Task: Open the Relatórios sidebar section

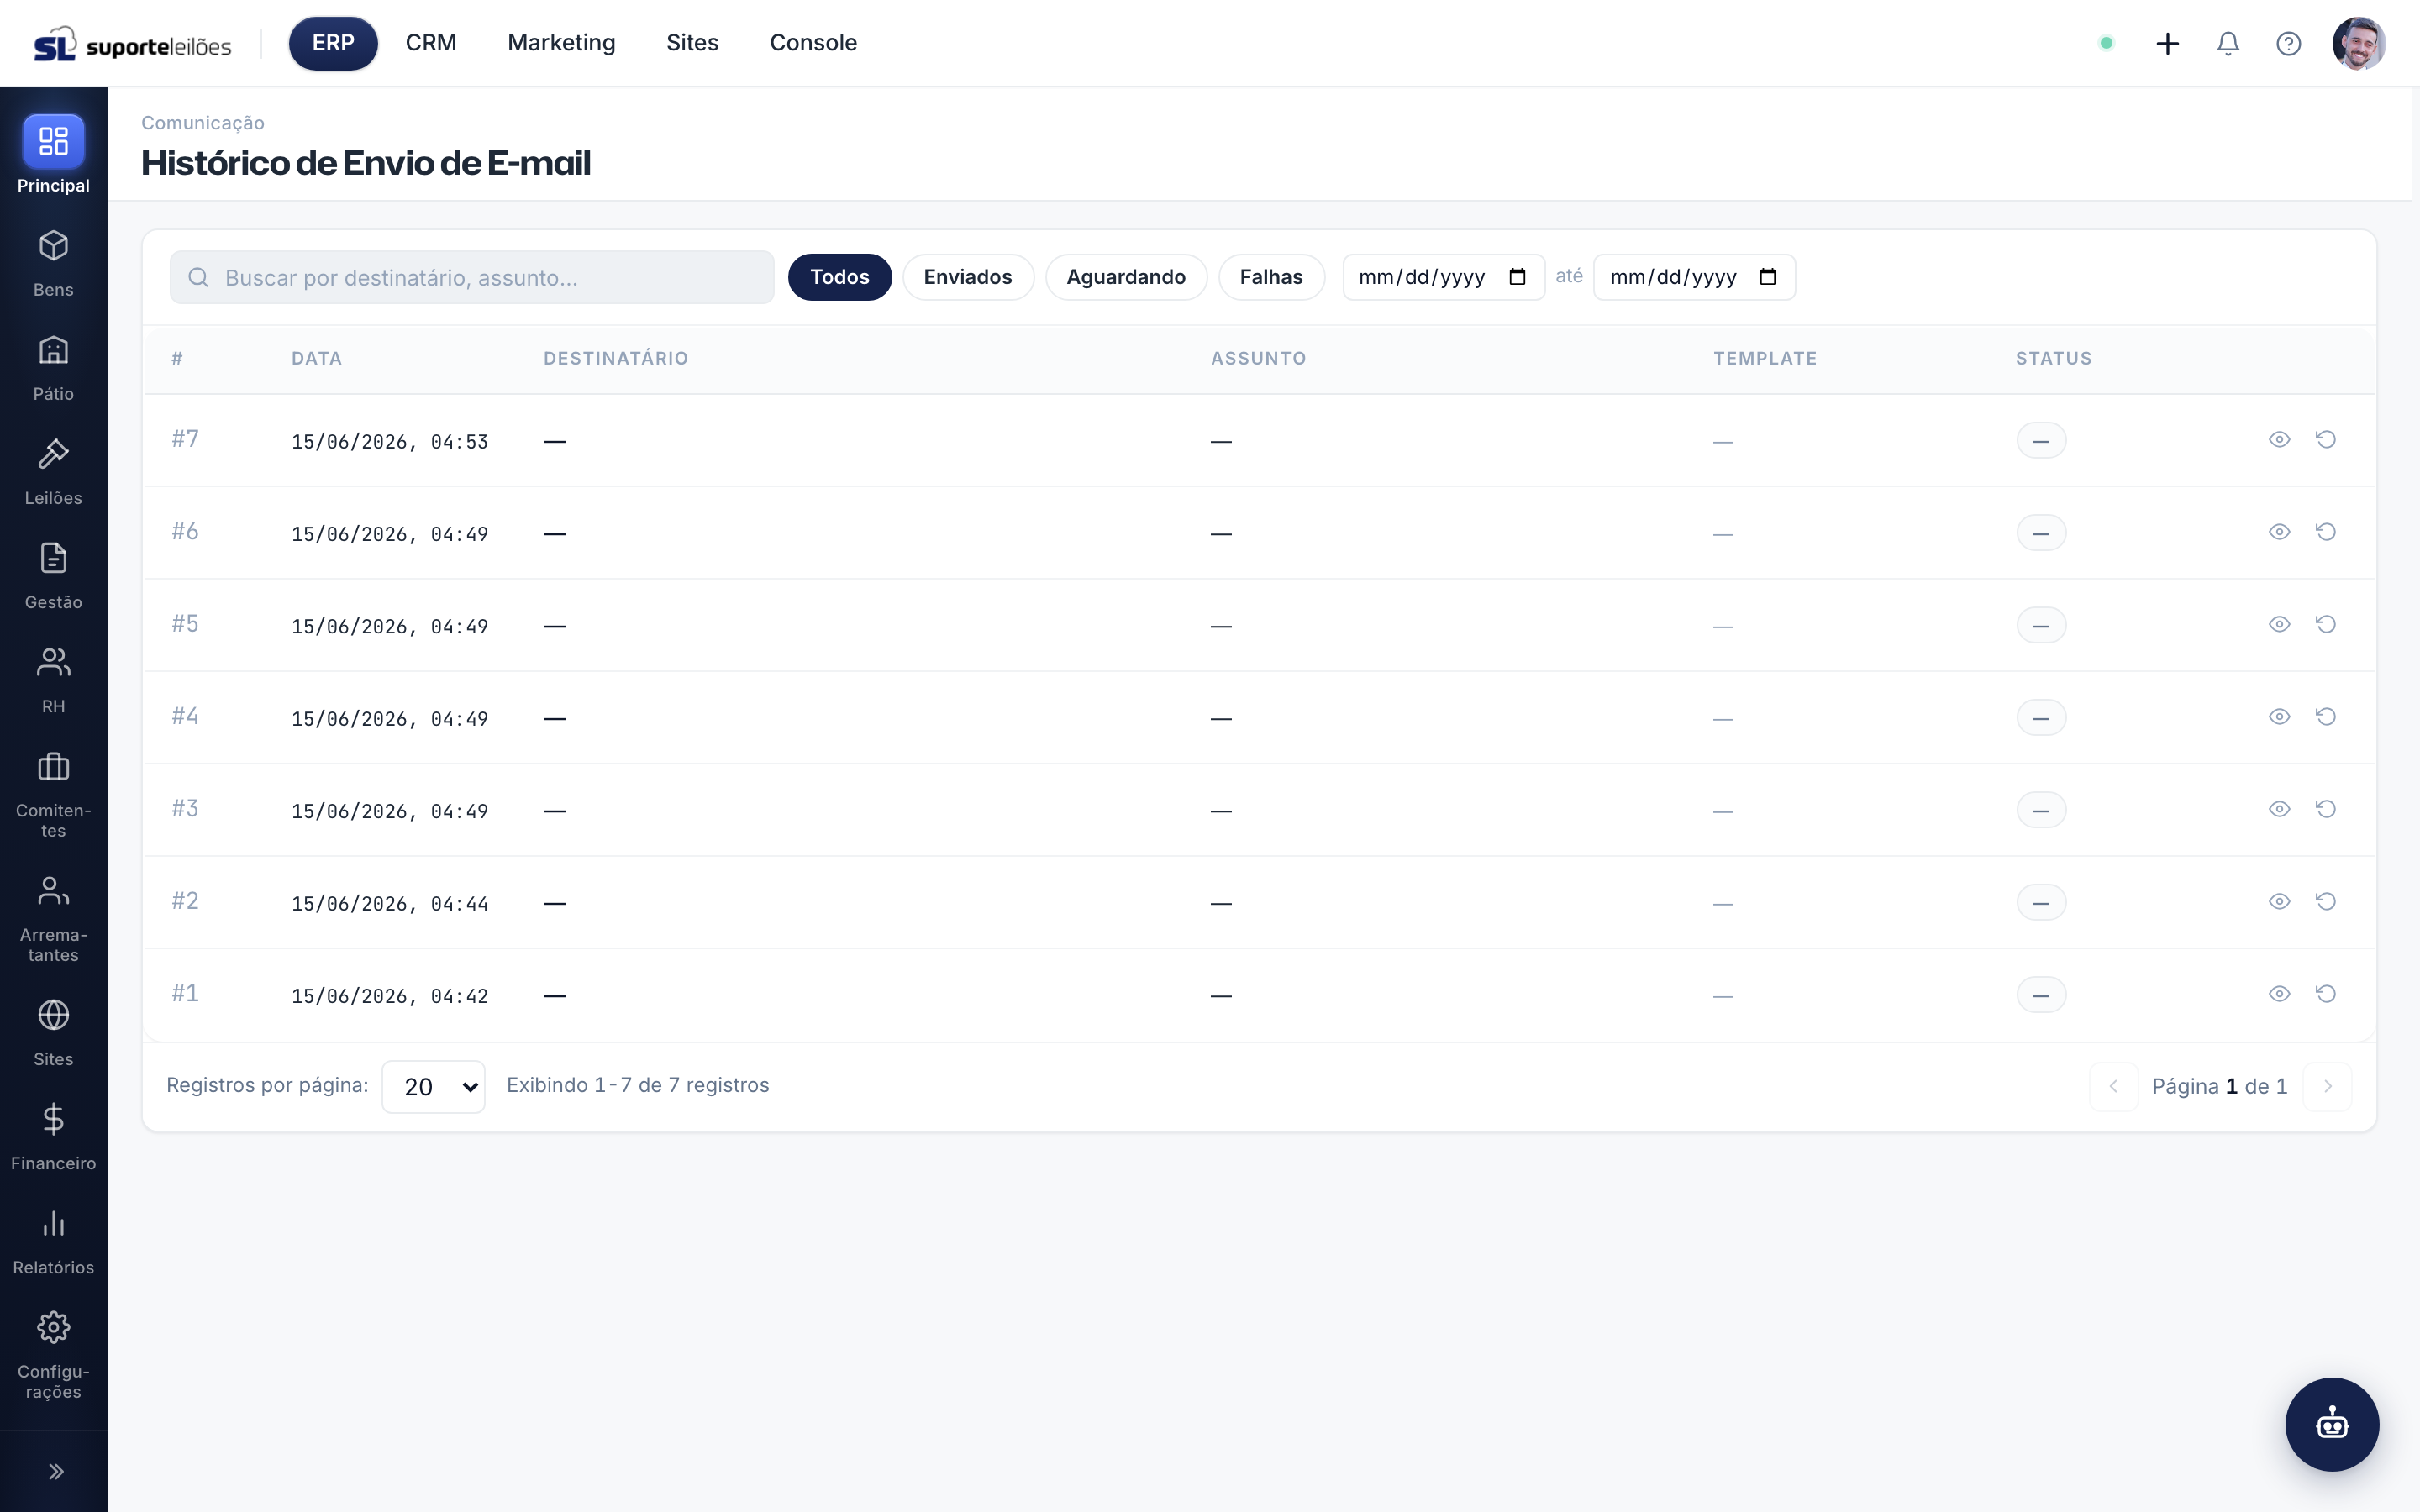Action: pyautogui.click(x=53, y=1240)
